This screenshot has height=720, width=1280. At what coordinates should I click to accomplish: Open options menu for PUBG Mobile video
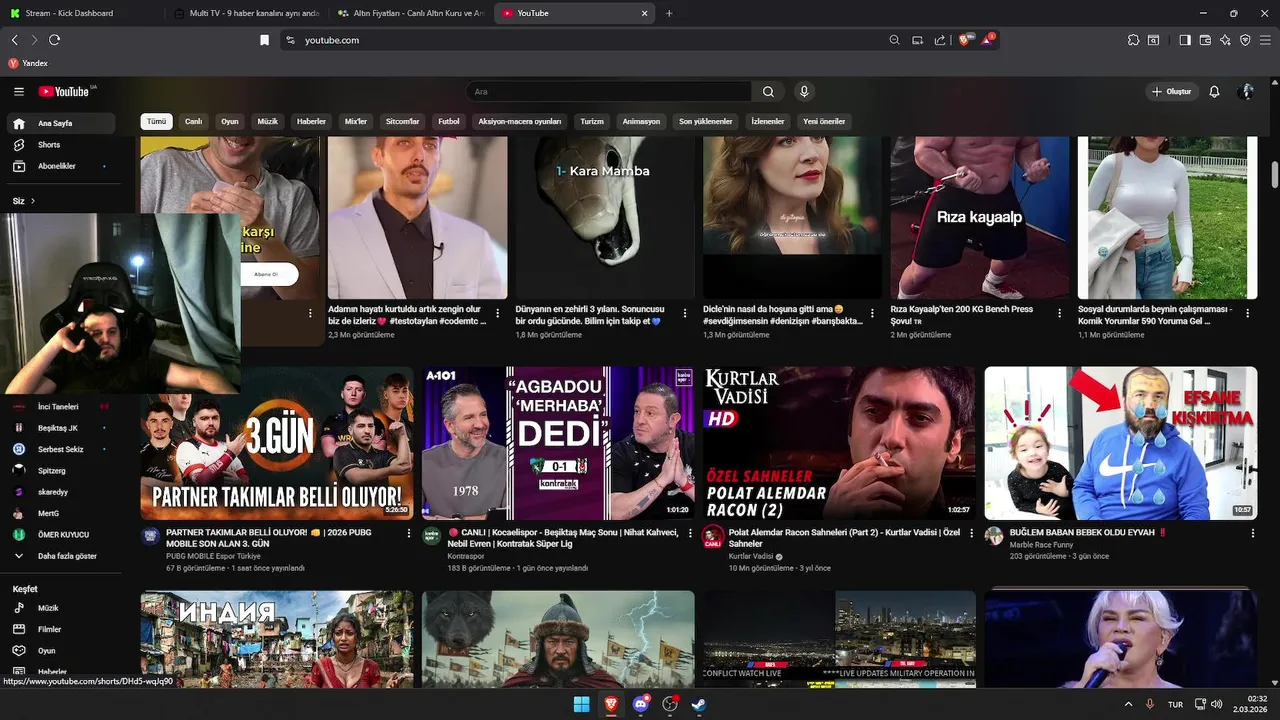[409, 534]
